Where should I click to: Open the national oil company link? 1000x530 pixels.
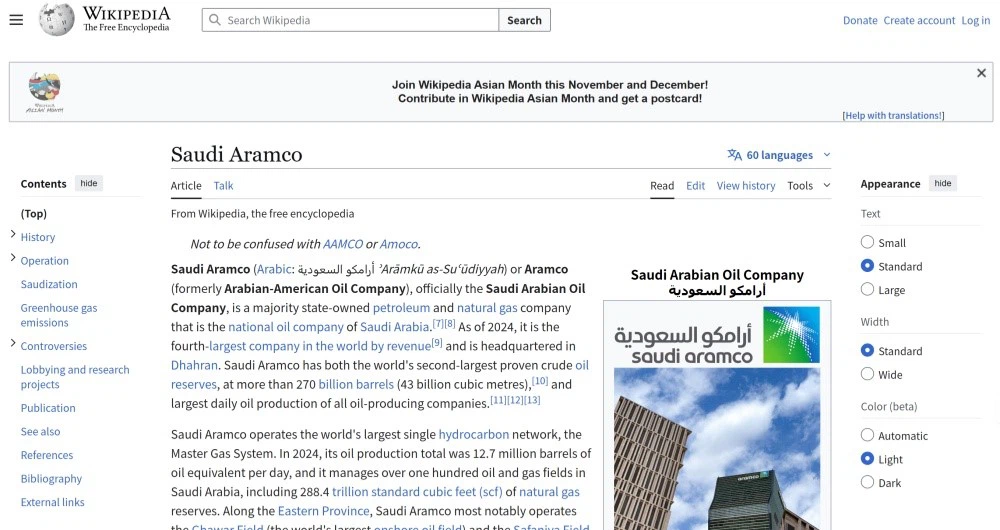coord(286,327)
